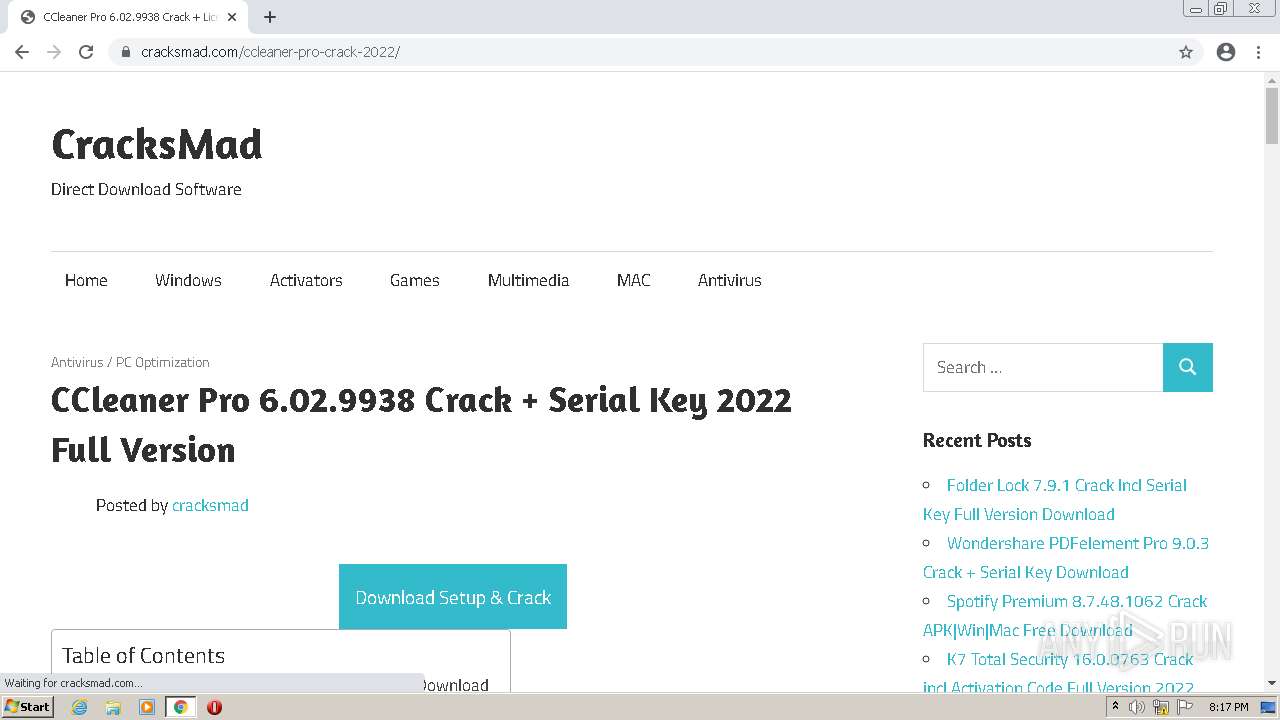Viewport: 1280px width, 720px height.
Task: Open the Multimedia navigation item
Action: pyautogui.click(x=528, y=280)
